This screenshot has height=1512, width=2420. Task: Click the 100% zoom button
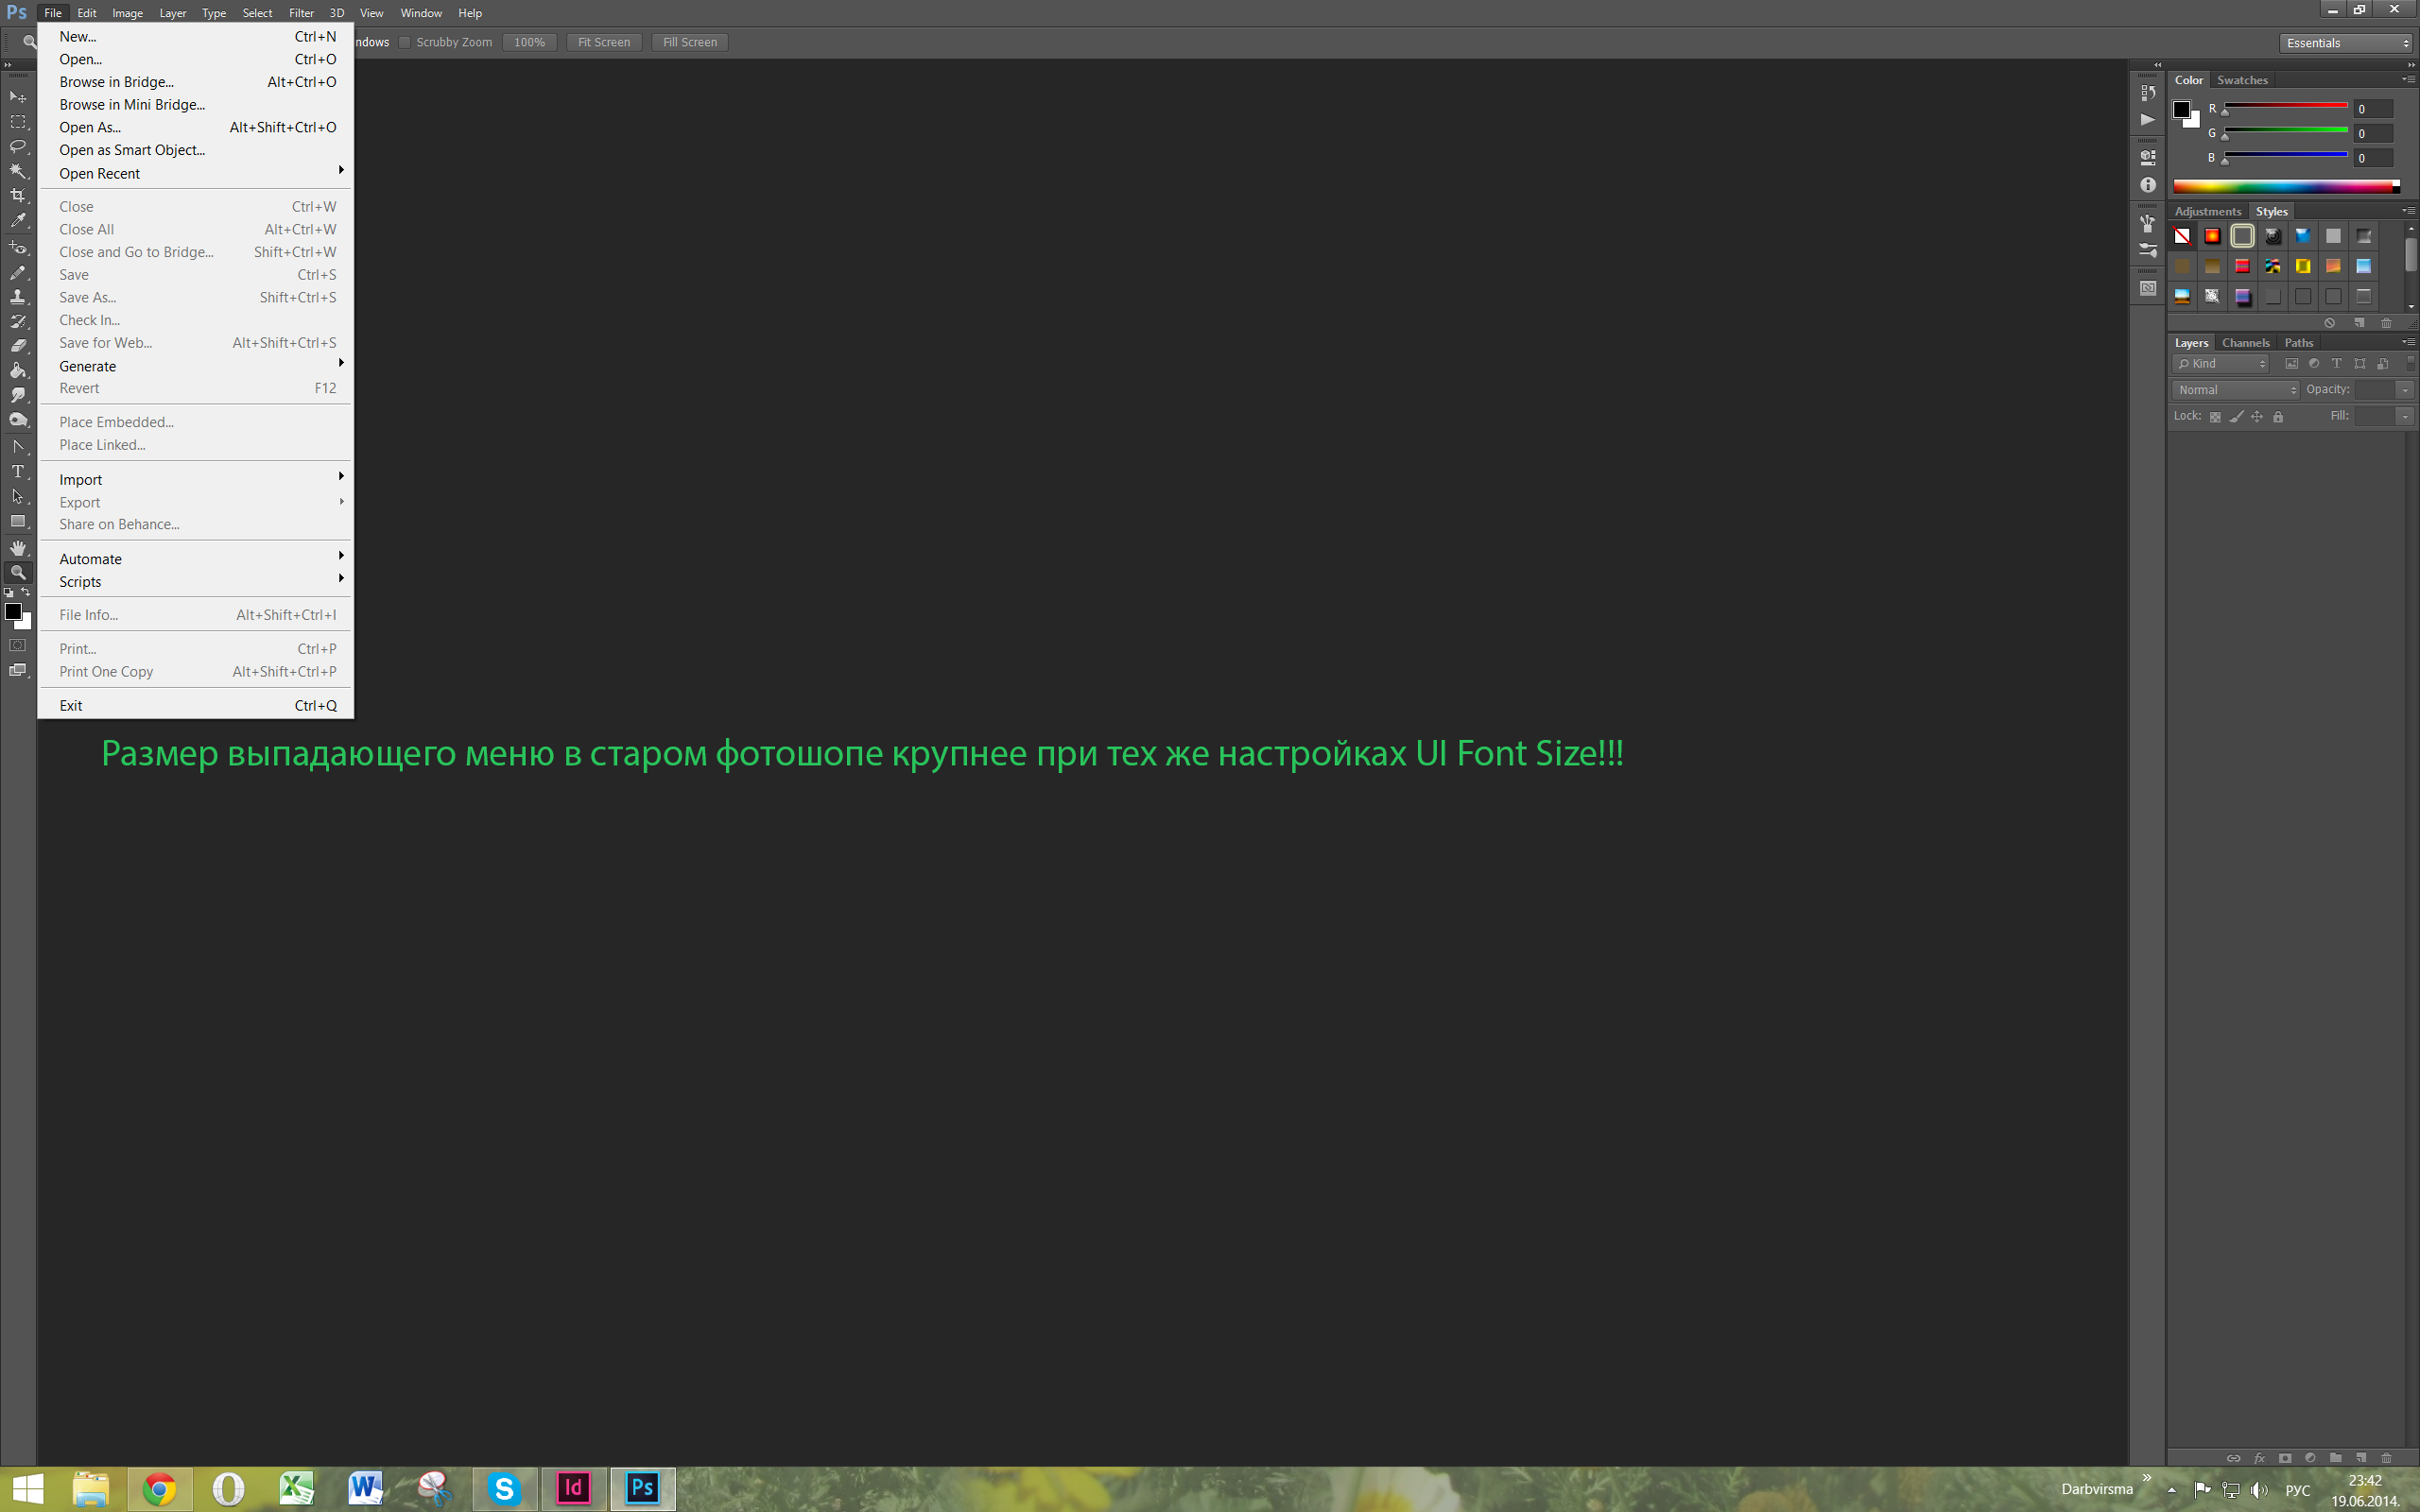(x=529, y=42)
